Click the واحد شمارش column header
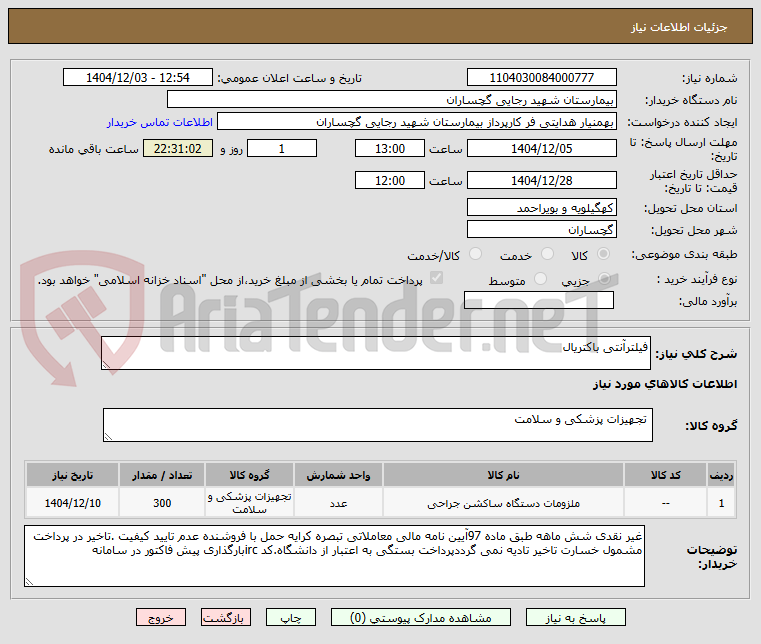Viewport: 761px width, 644px height. (338, 475)
